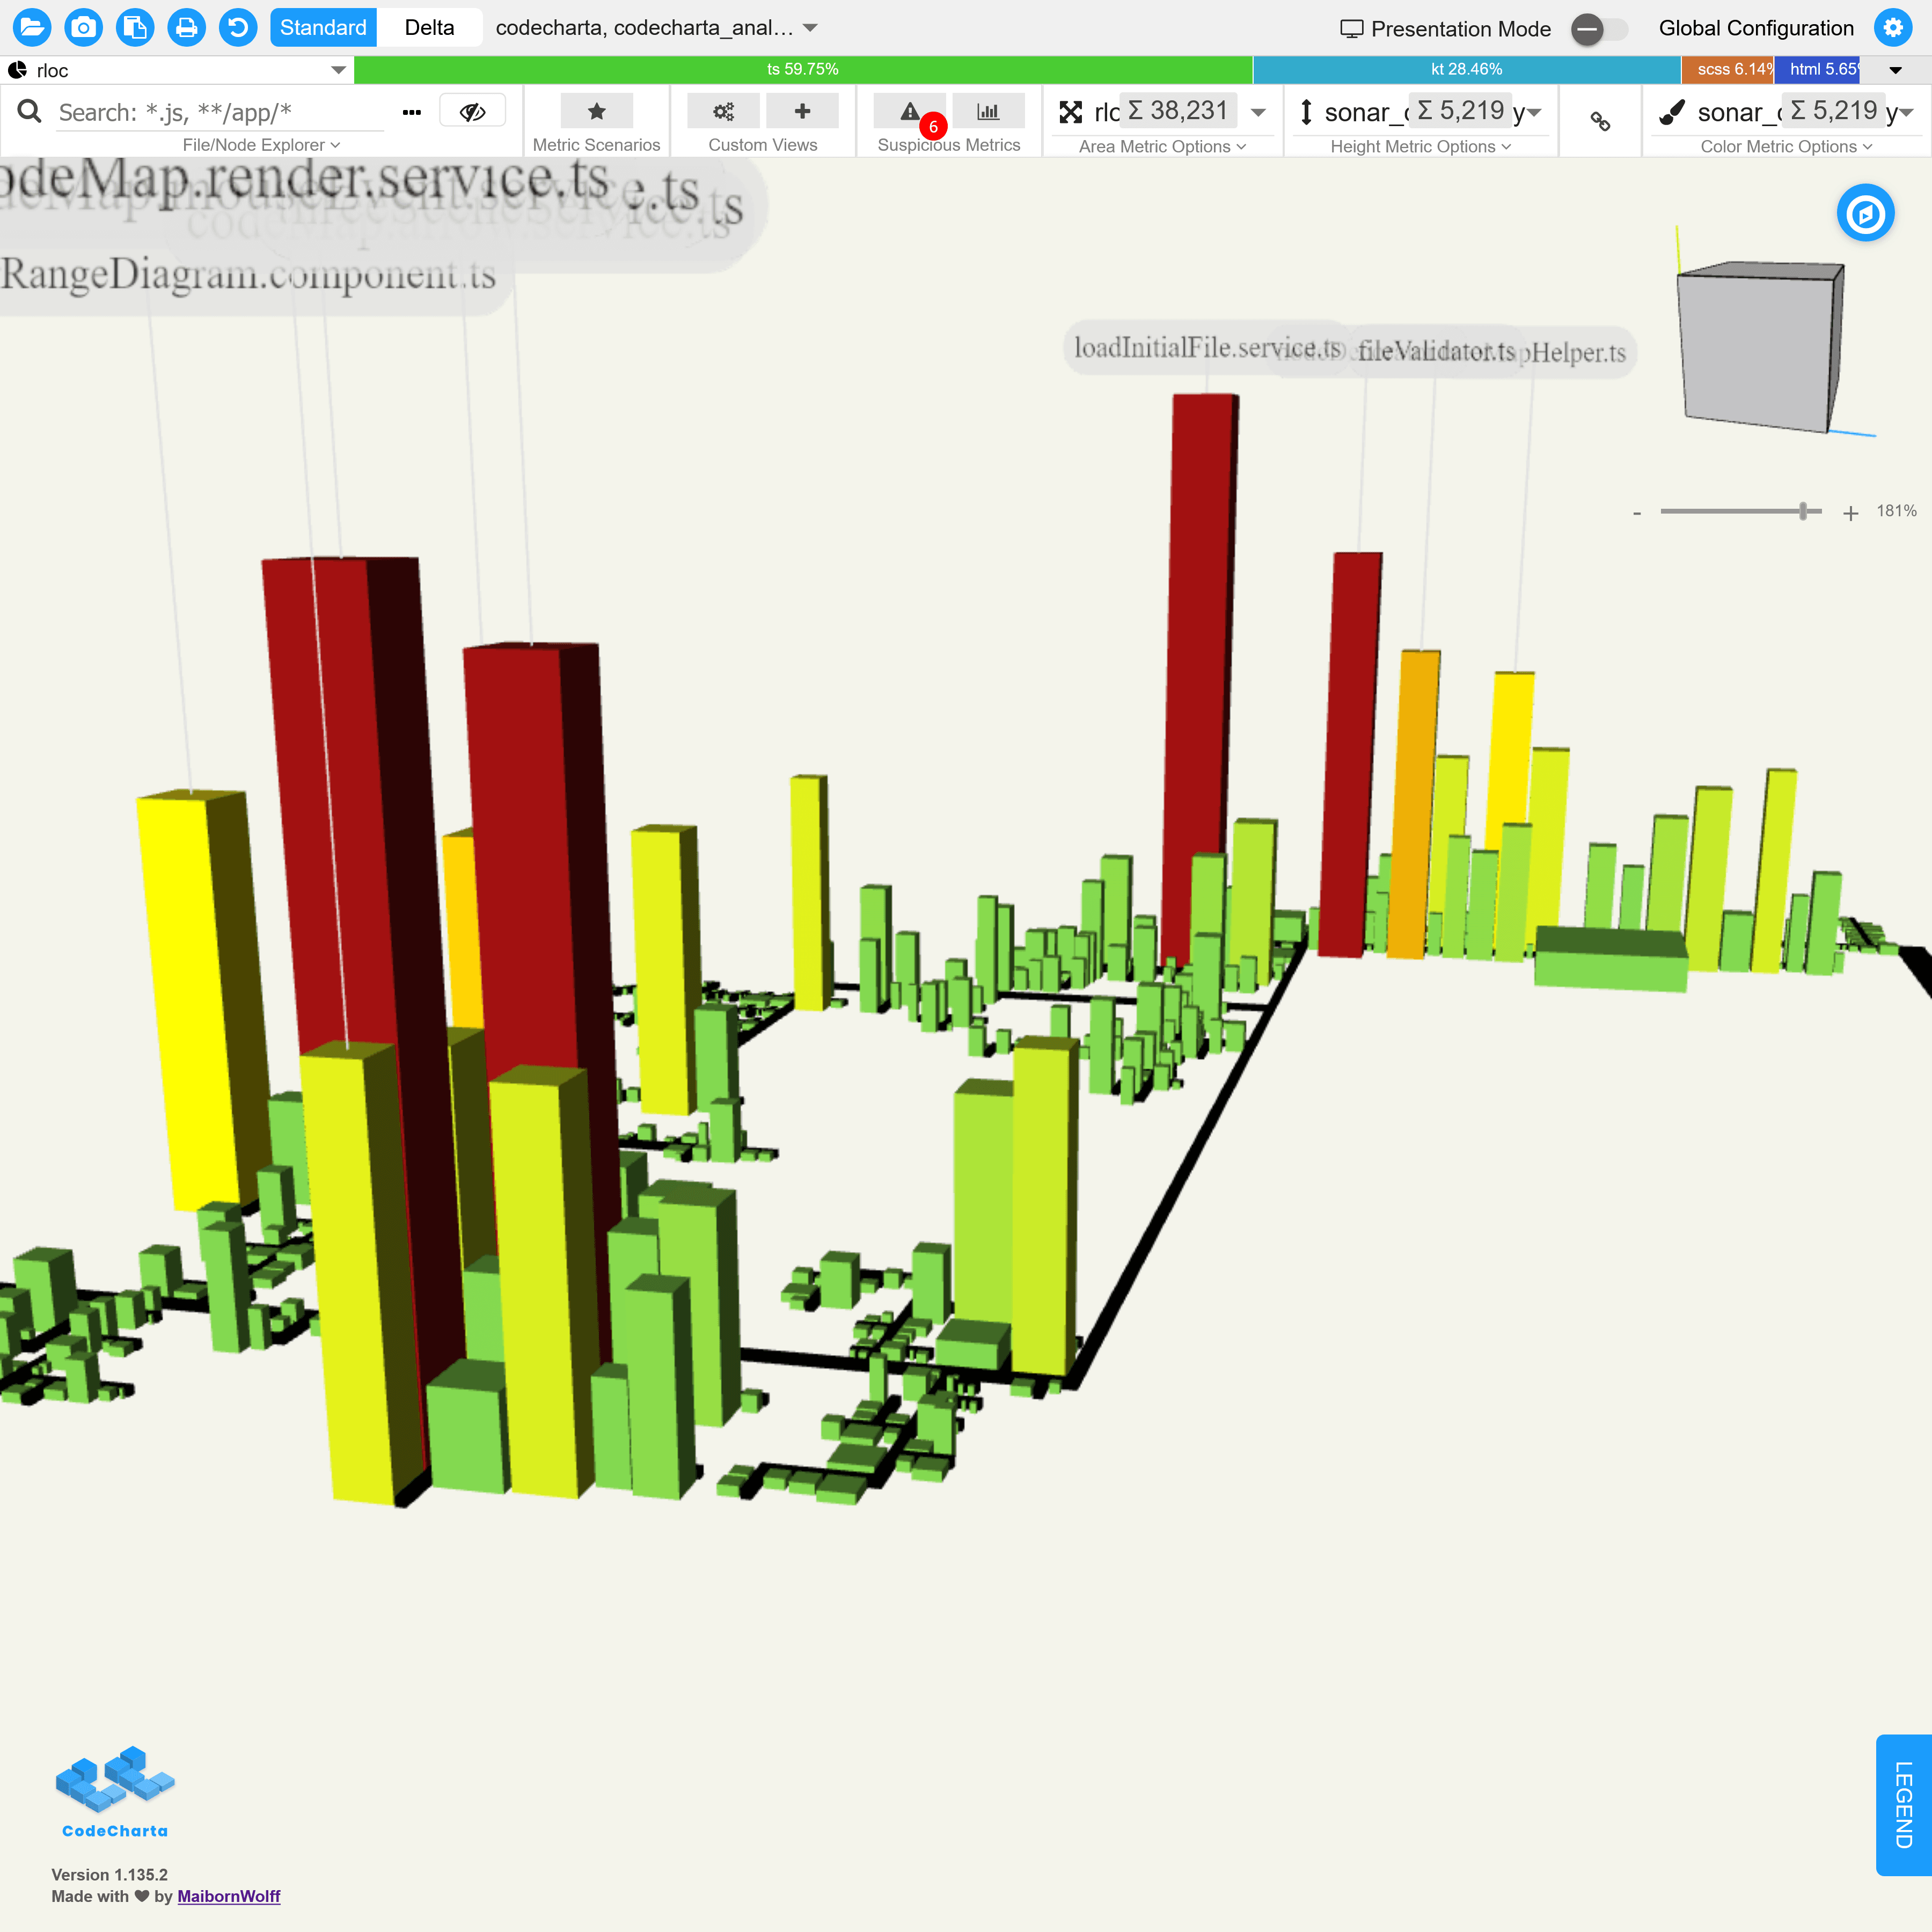
Task: Take a screenshot with the camera icon
Action: [x=84, y=27]
